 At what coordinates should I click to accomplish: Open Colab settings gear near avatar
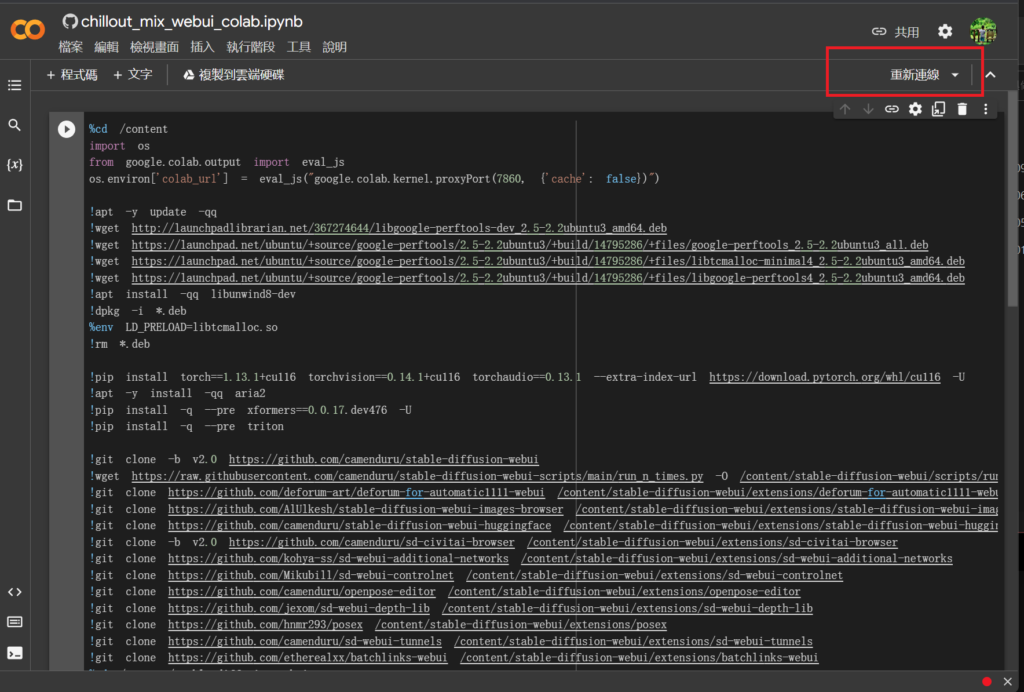[945, 32]
